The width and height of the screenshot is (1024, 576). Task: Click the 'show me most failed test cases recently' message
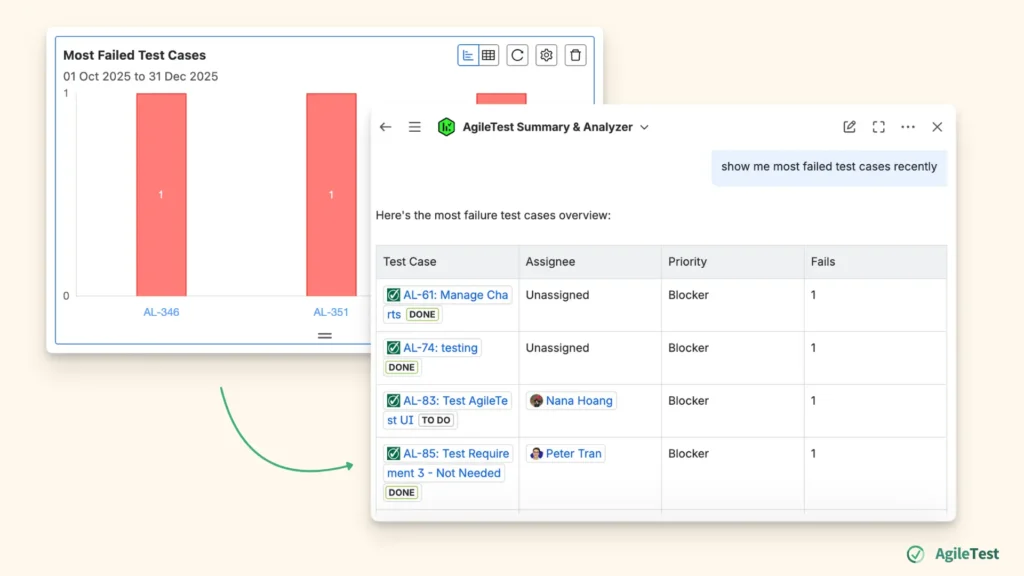click(829, 167)
